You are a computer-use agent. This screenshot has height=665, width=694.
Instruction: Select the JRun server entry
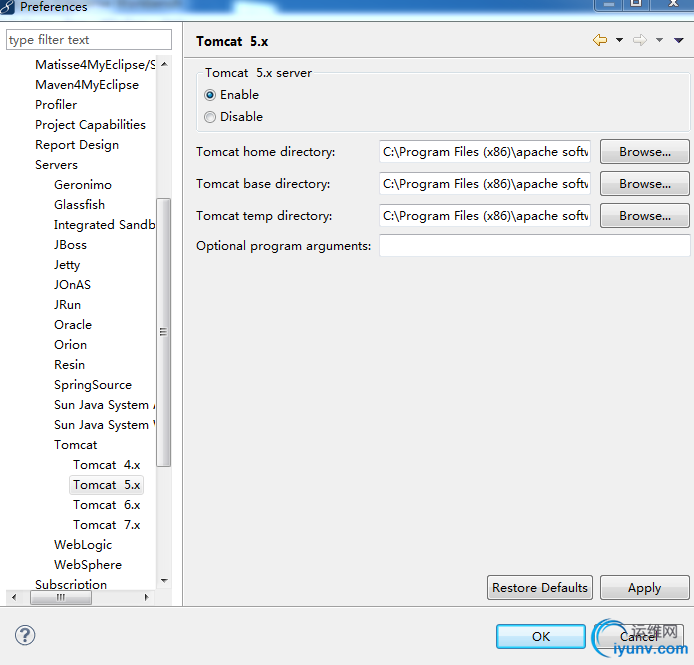pos(67,305)
